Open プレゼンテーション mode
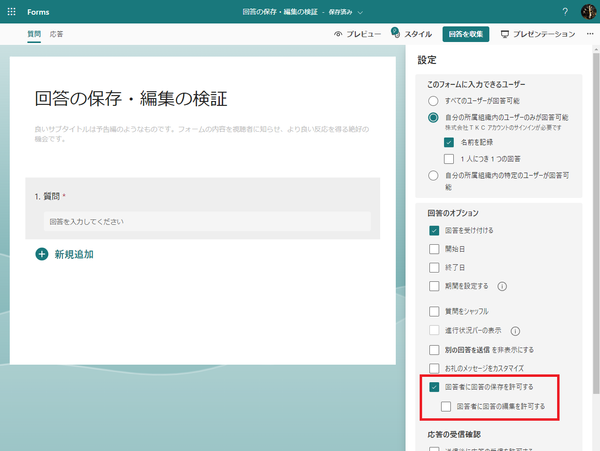The width and height of the screenshot is (600, 451). [x=538, y=34]
